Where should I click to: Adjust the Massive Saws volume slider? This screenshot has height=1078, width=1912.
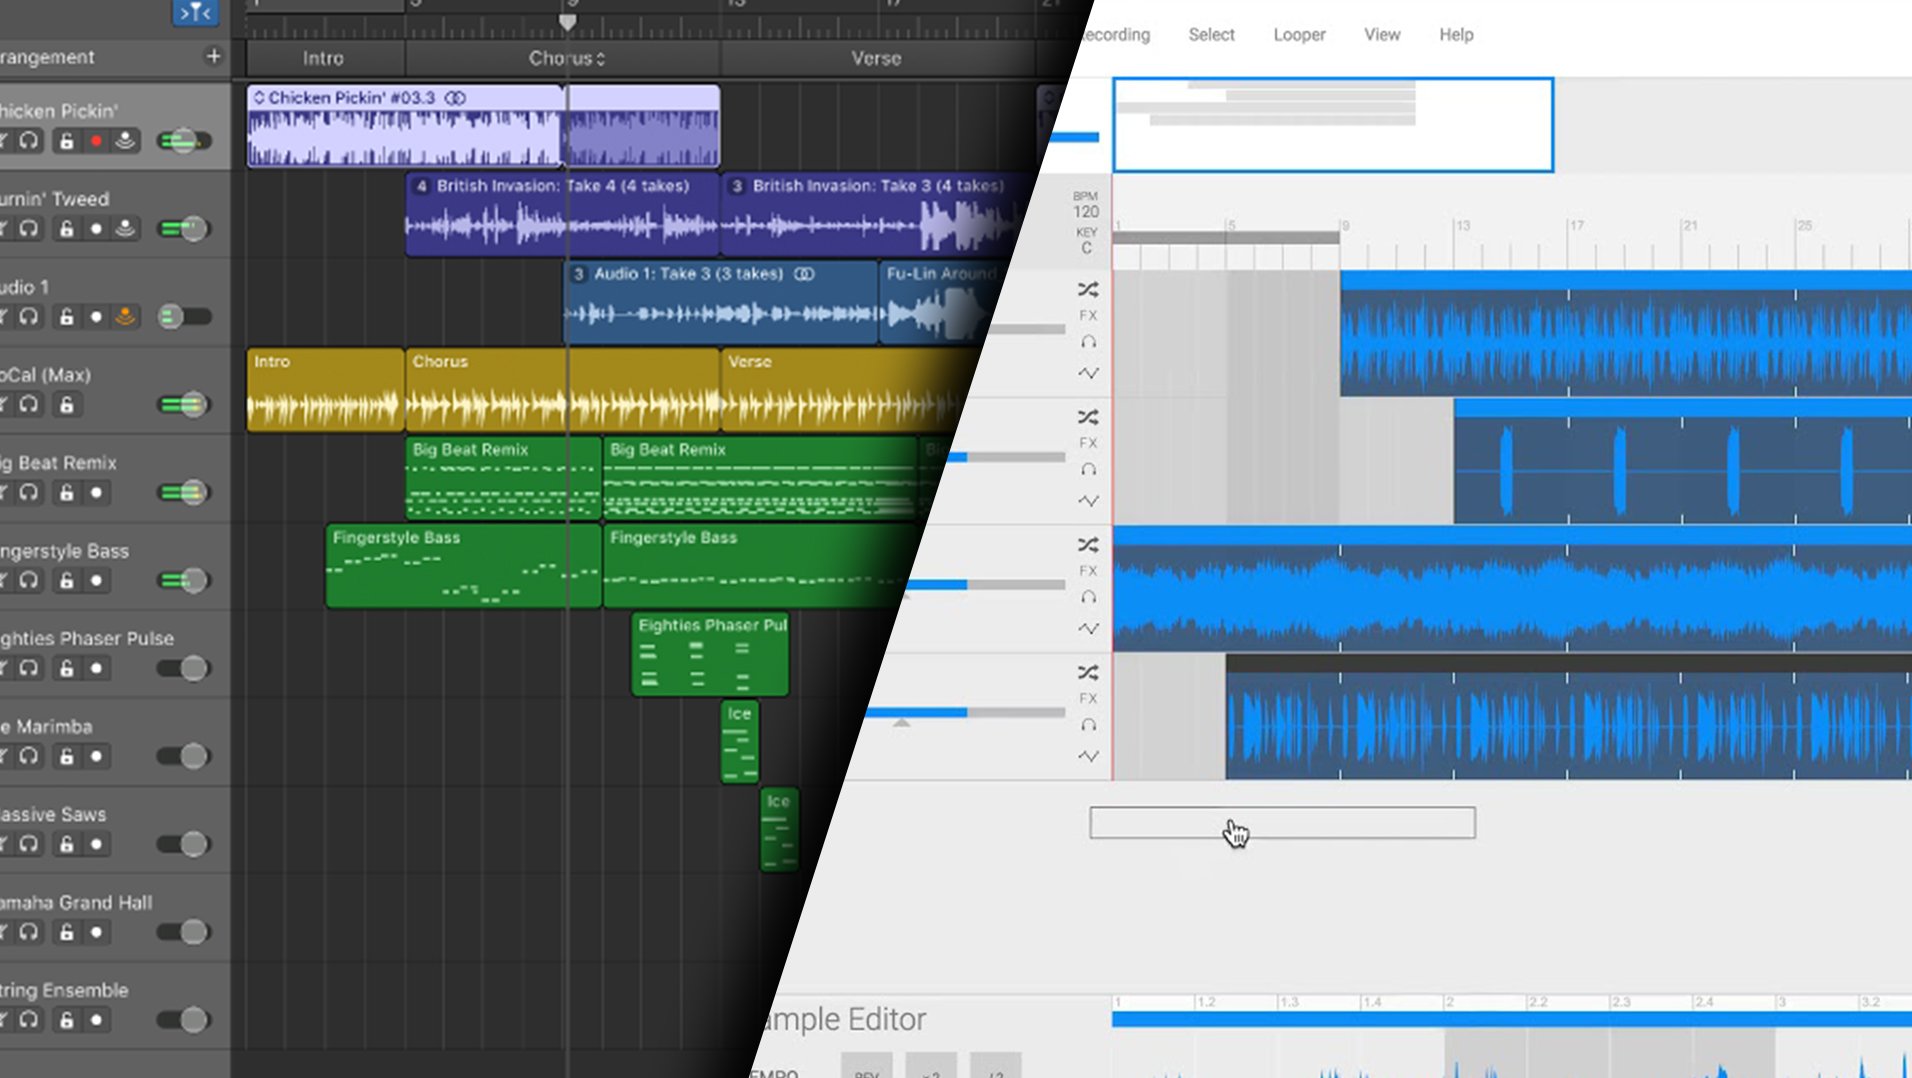[184, 844]
